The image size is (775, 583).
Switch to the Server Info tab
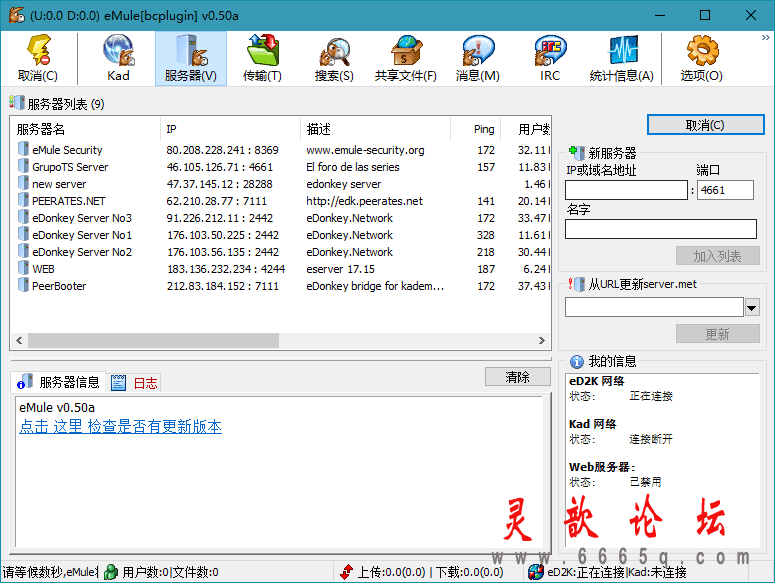(x=58, y=382)
